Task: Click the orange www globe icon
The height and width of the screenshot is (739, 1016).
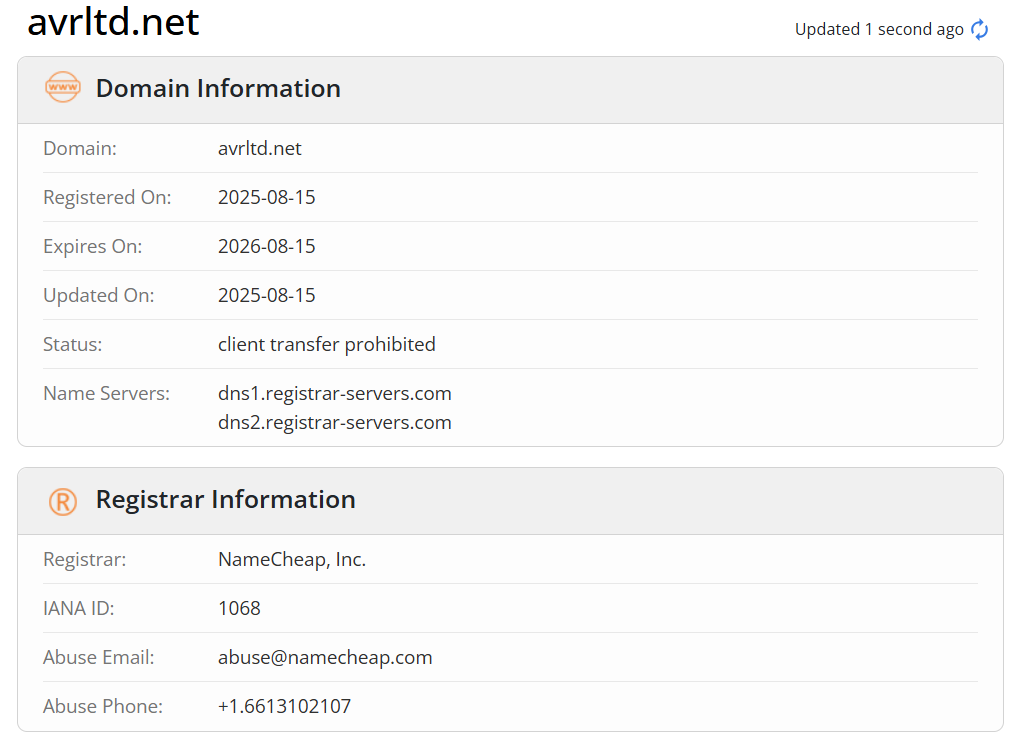Action: (63, 87)
